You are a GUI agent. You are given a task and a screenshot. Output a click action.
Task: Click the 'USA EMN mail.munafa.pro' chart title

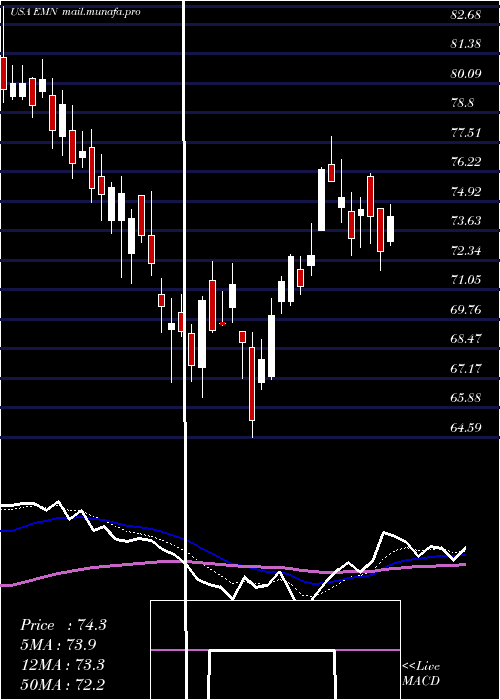(75, 12)
